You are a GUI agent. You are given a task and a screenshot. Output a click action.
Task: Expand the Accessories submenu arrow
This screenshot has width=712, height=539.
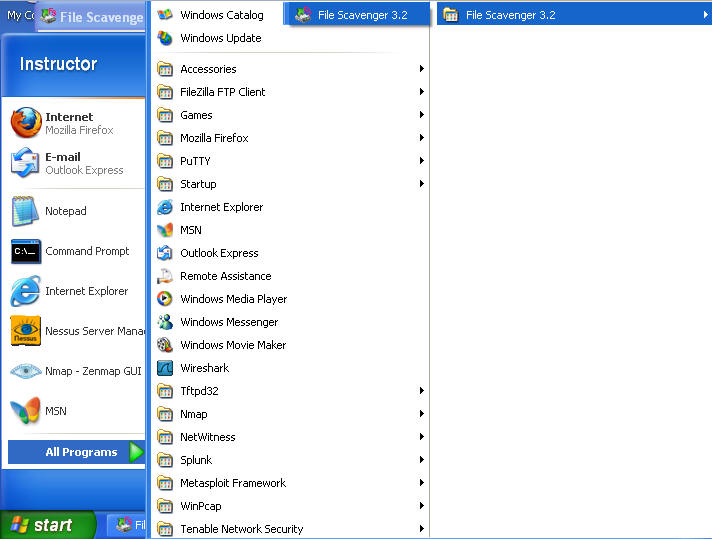click(422, 69)
